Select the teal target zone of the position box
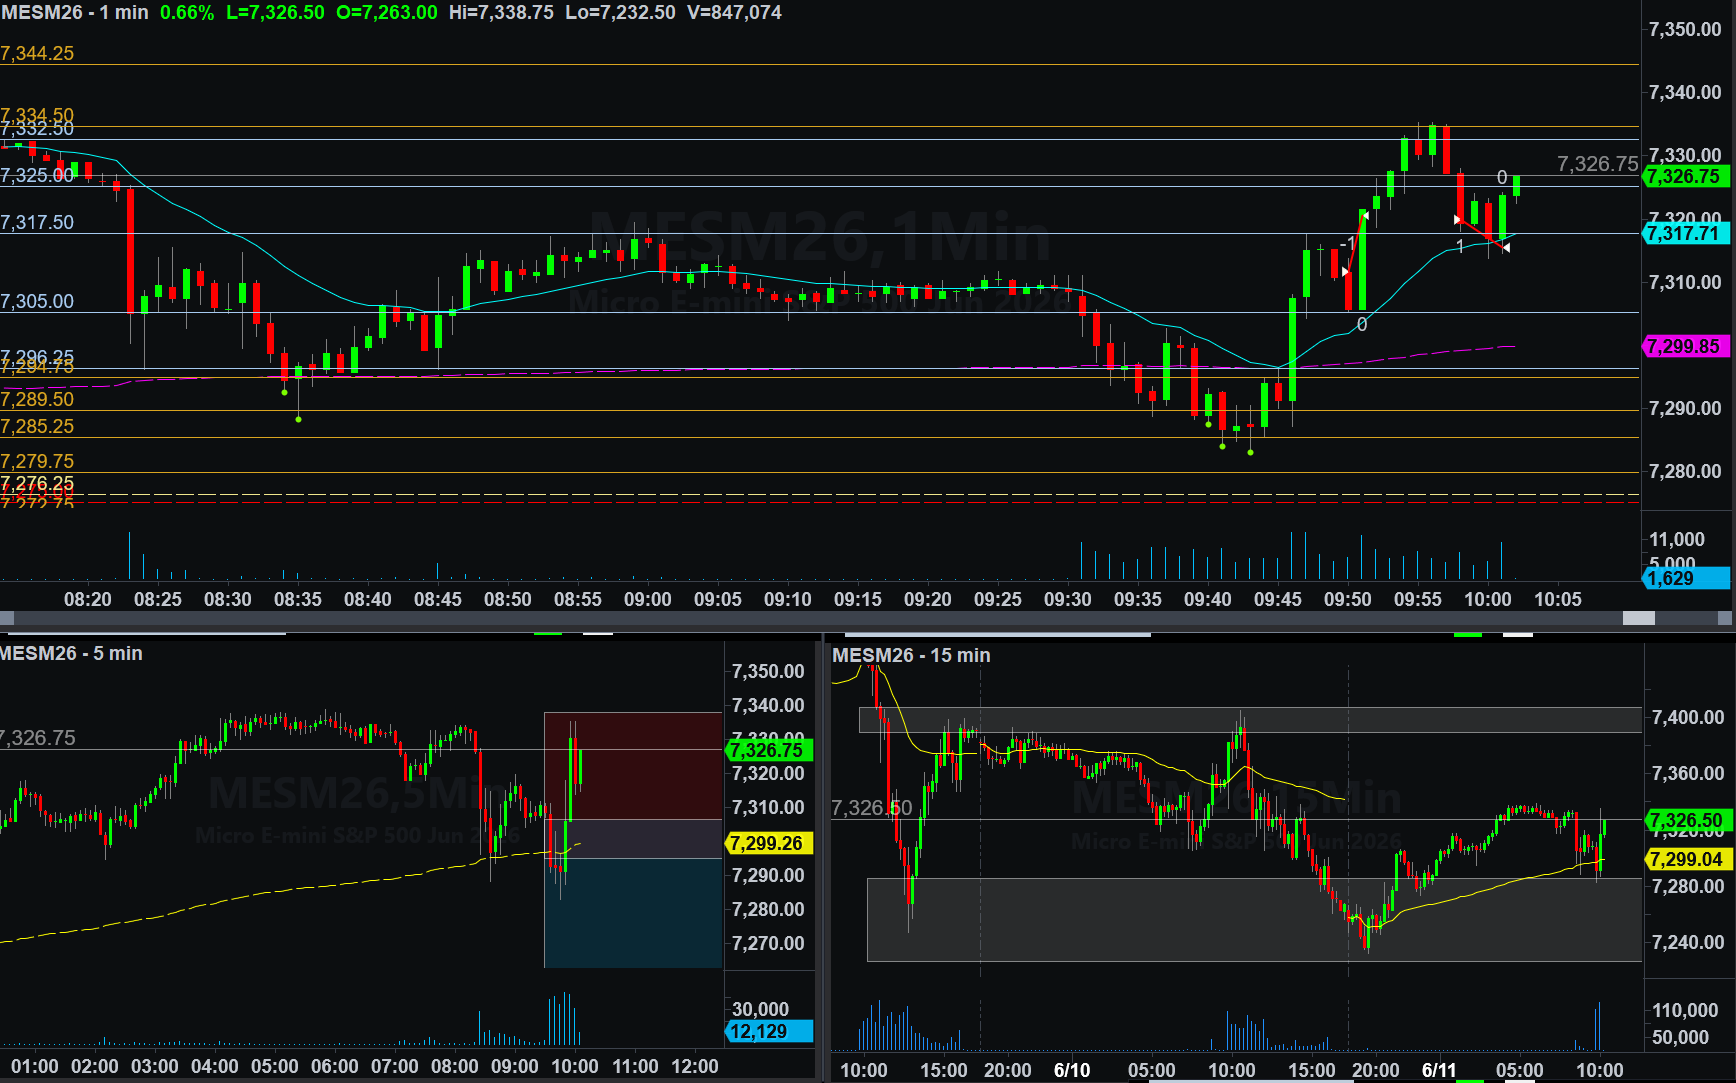The image size is (1736, 1083). pos(633,913)
